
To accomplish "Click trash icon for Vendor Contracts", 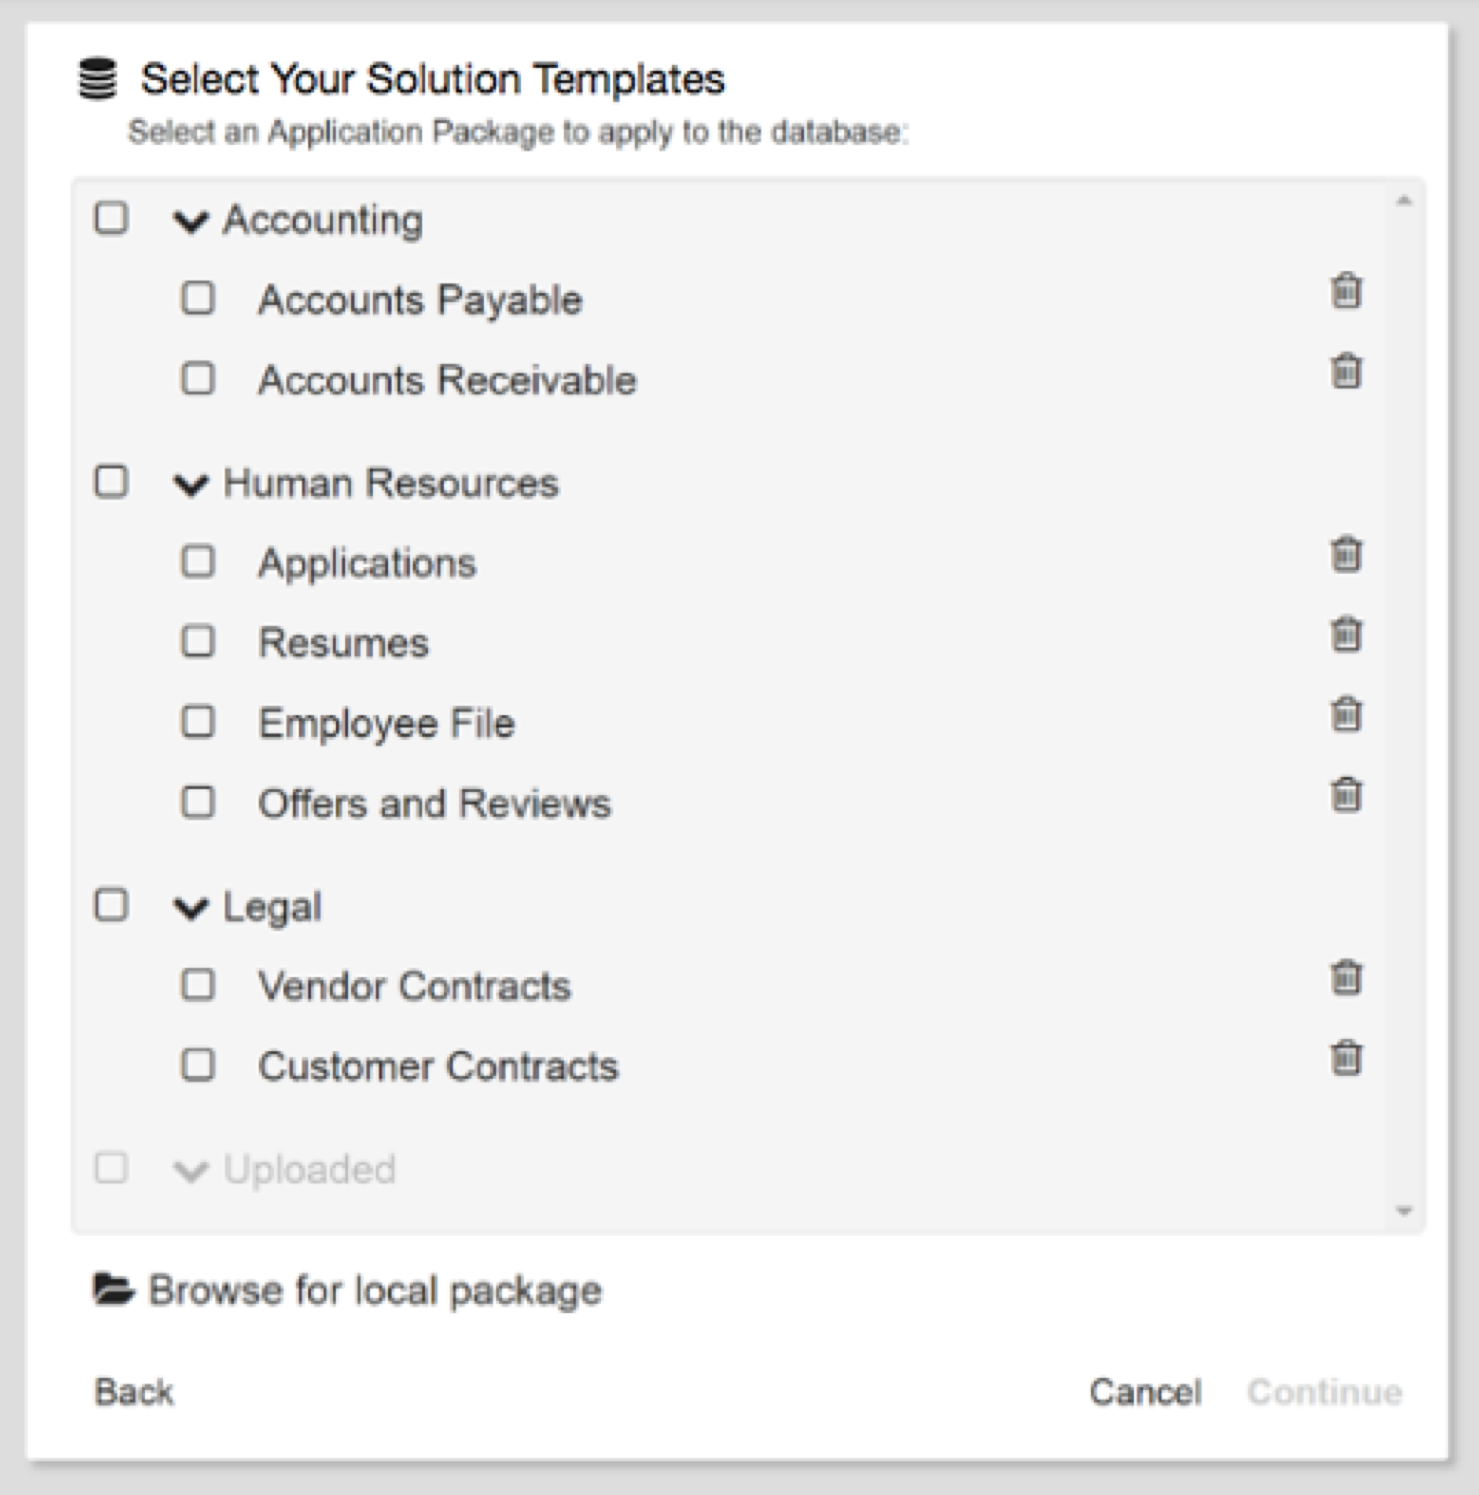I will pos(1346,977).
